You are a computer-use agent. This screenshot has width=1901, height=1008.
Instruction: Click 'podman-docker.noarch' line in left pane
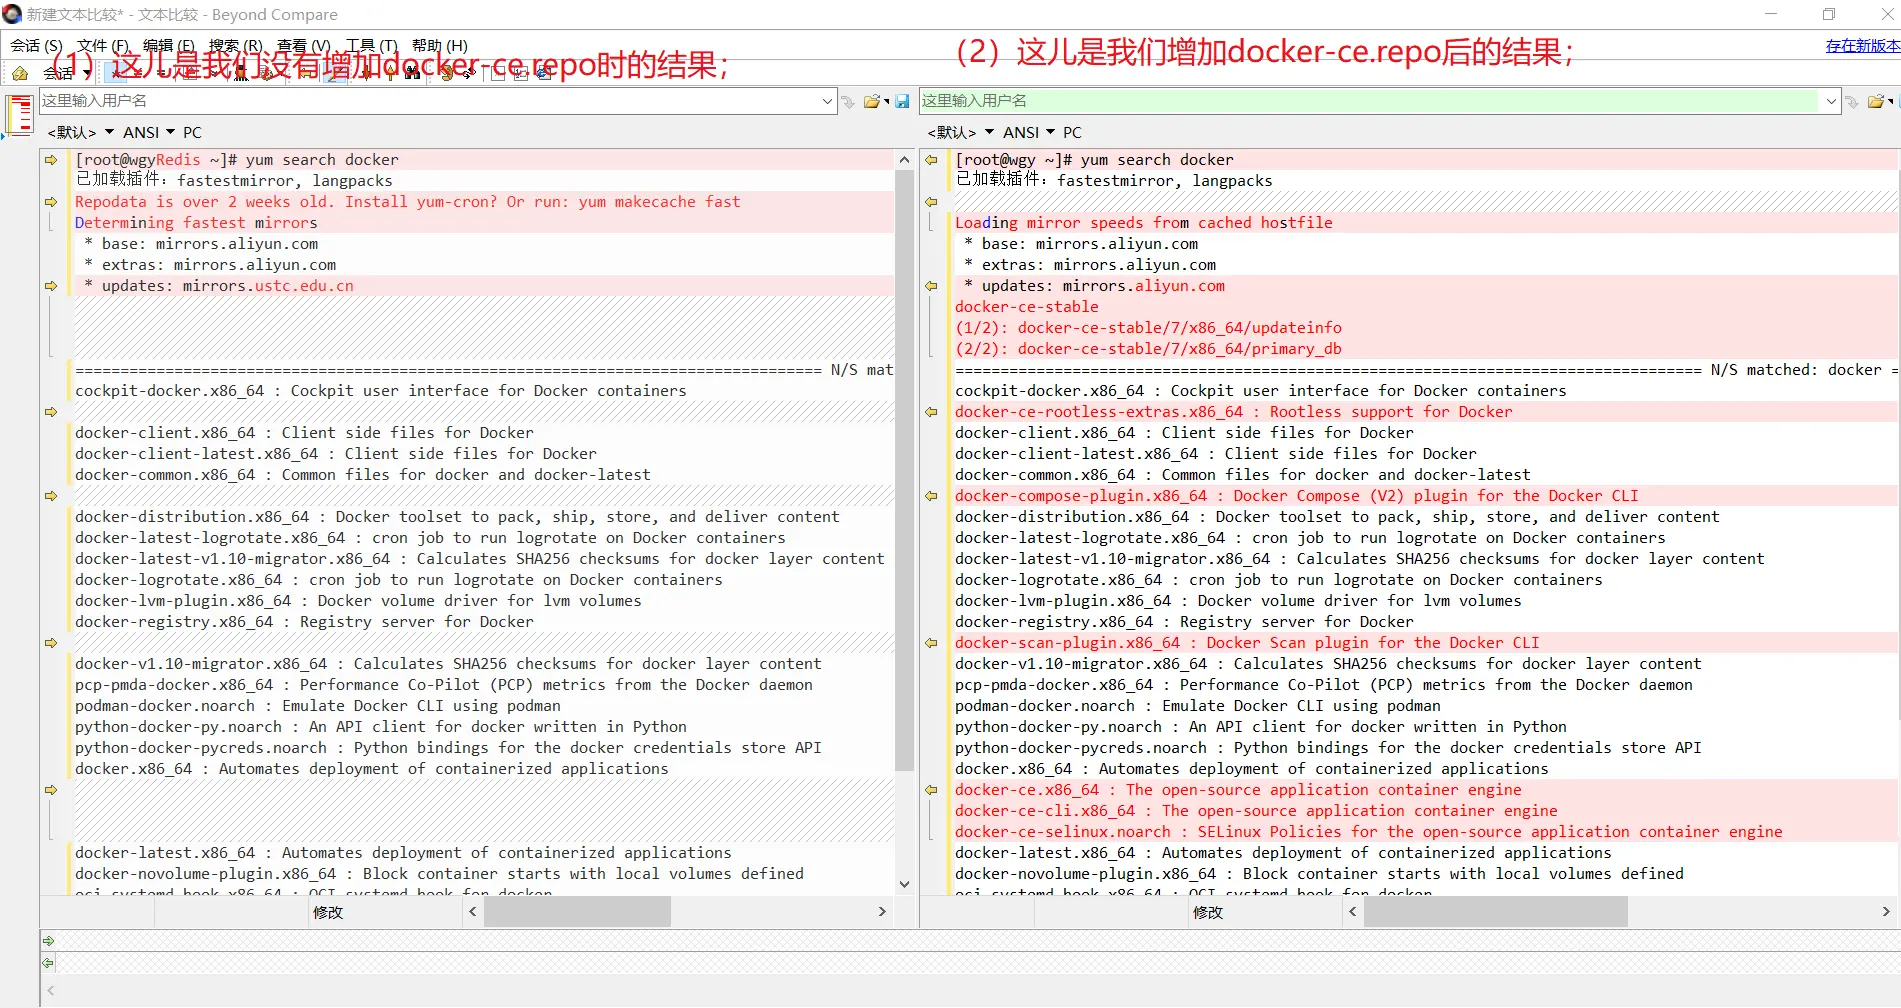tap(318, 706)
